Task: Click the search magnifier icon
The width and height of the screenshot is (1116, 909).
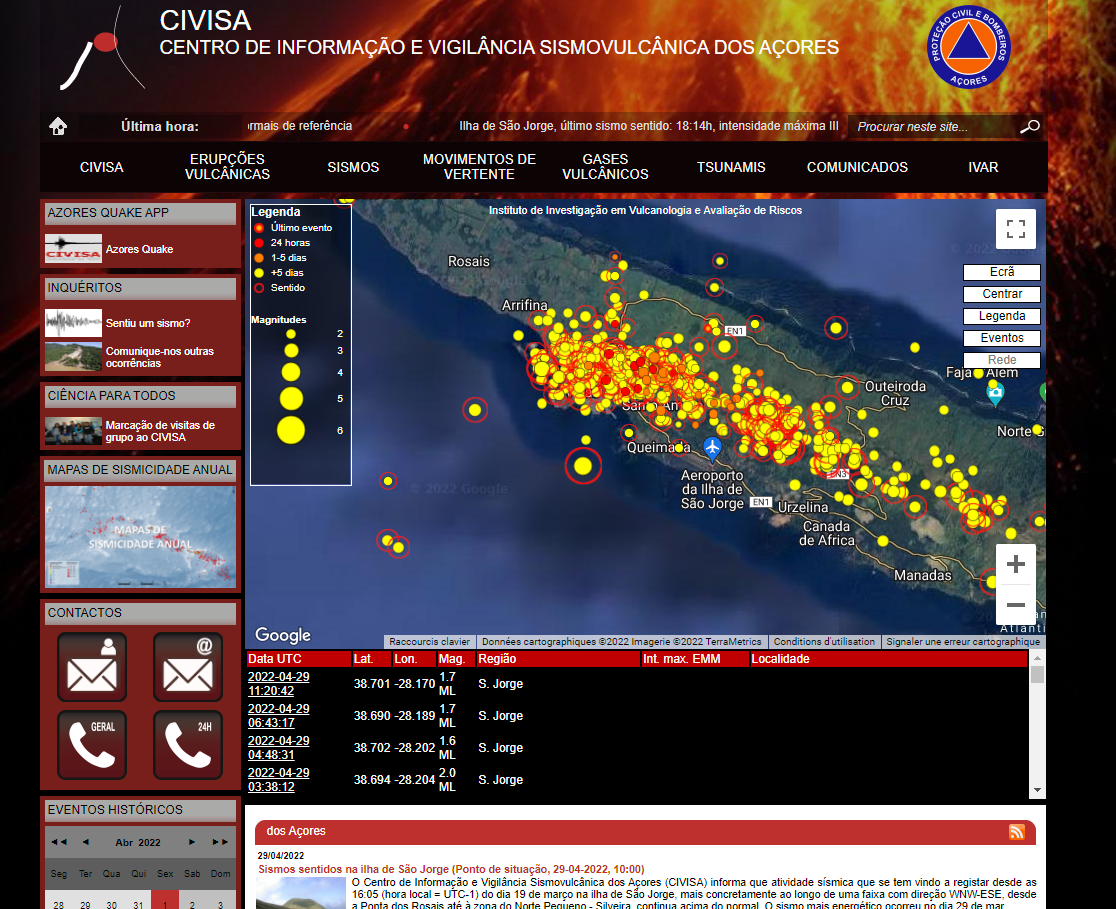Action: pyautogui.click(x=1029, y=127)
